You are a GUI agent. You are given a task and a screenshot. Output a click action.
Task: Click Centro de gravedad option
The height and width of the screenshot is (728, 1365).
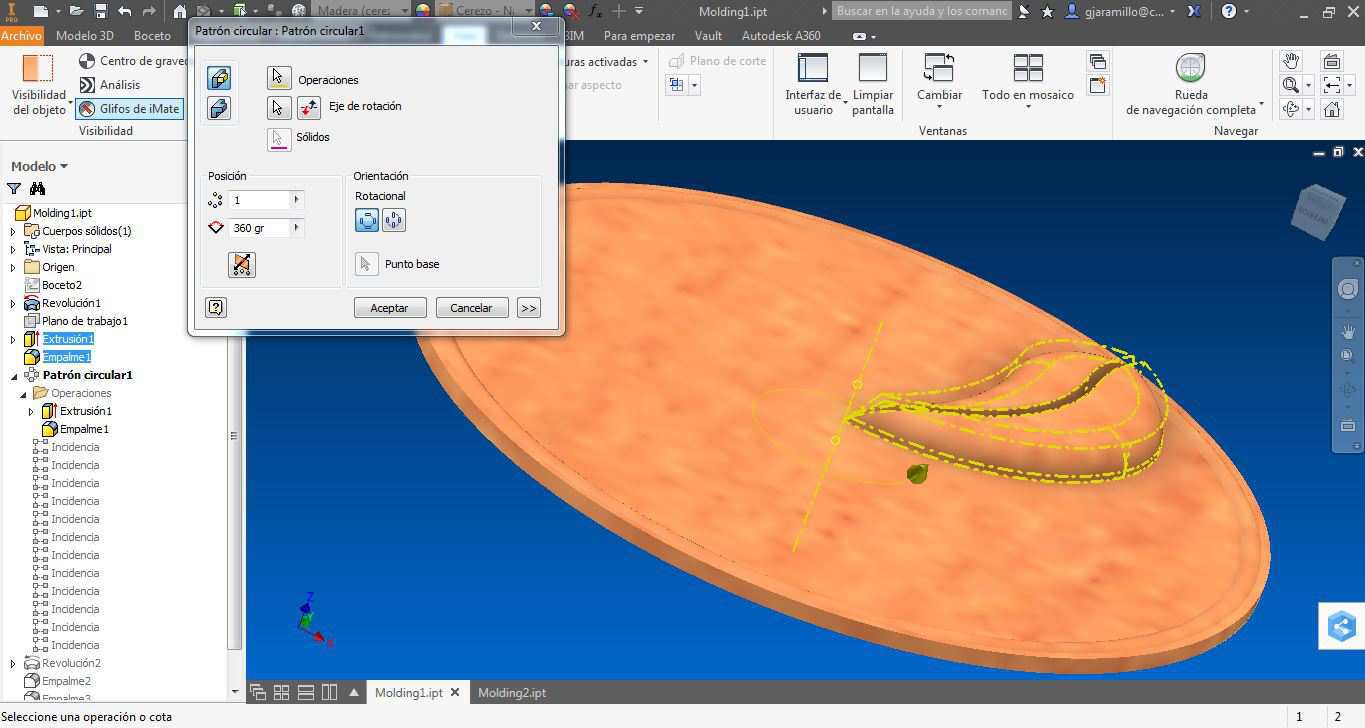133,61
